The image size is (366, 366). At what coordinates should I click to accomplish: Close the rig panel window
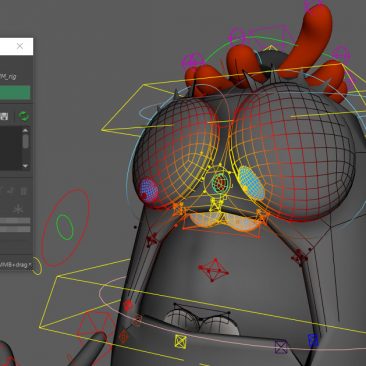point(20,46)
